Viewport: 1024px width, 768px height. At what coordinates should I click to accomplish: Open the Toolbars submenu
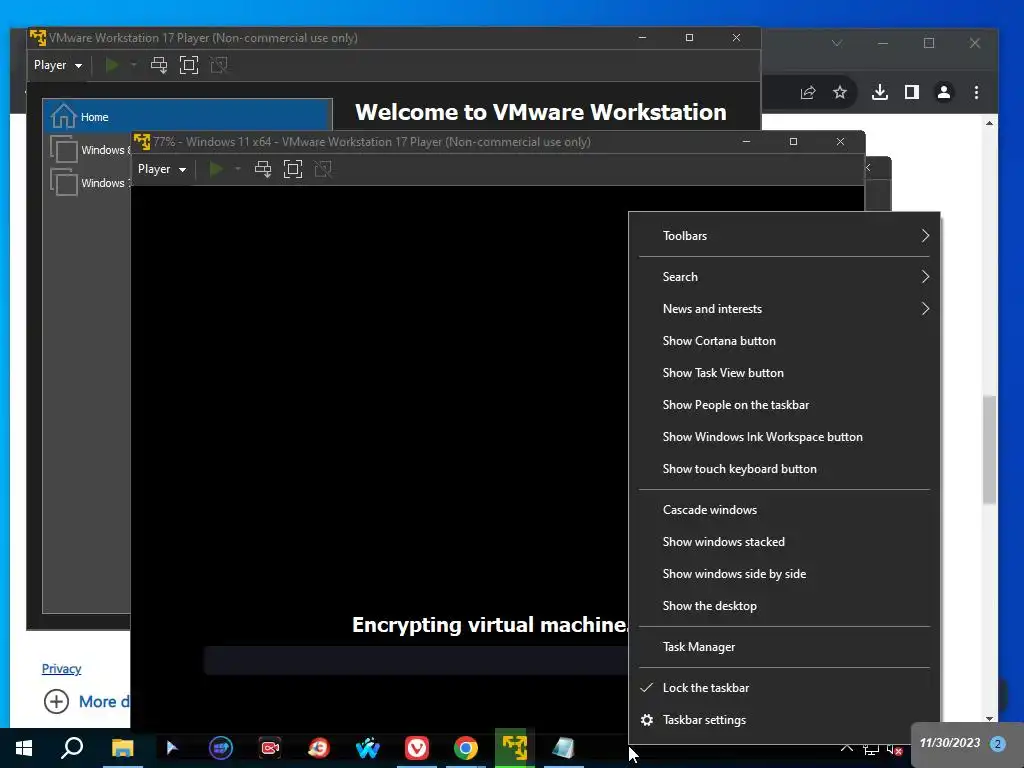point(784,236)
